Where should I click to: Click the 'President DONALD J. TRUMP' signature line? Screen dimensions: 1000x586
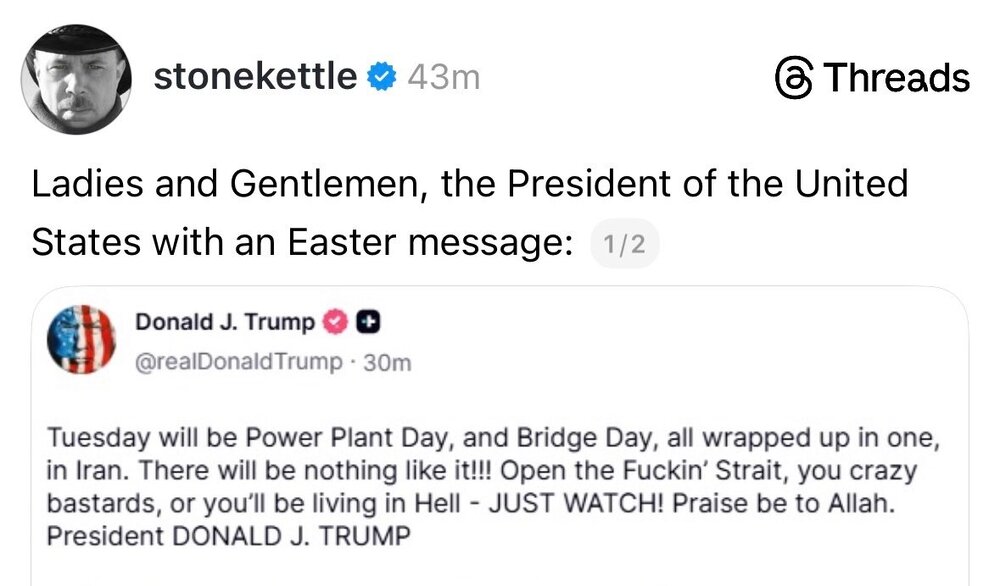coord(229,535)
